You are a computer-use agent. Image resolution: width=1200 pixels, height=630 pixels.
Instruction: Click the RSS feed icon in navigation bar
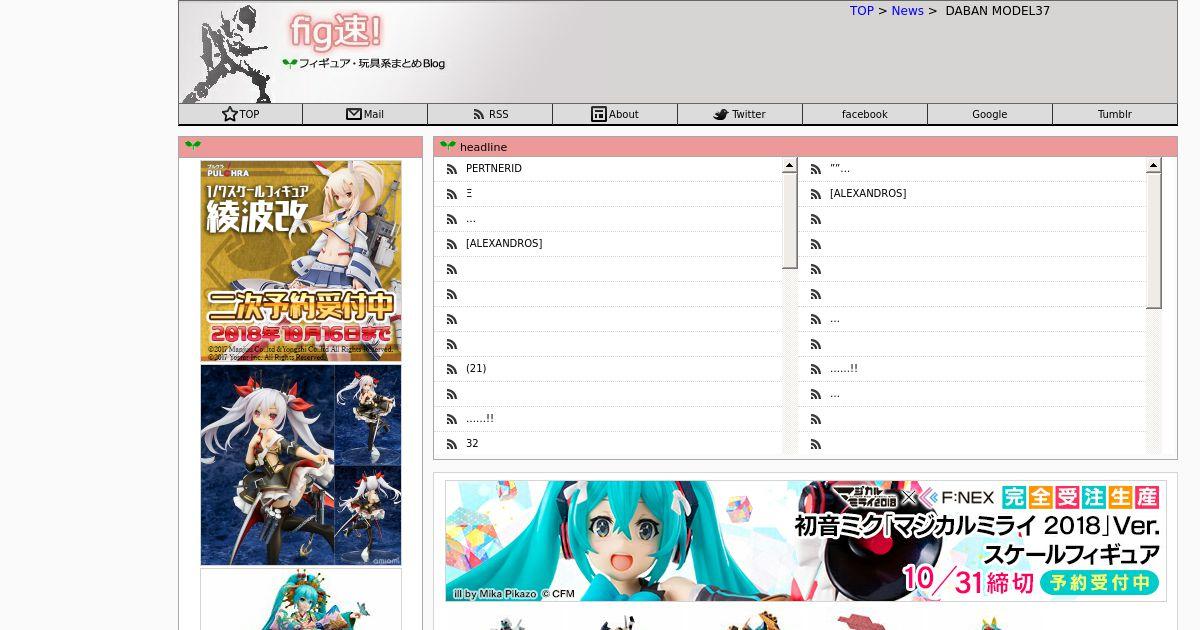point(478,114)
